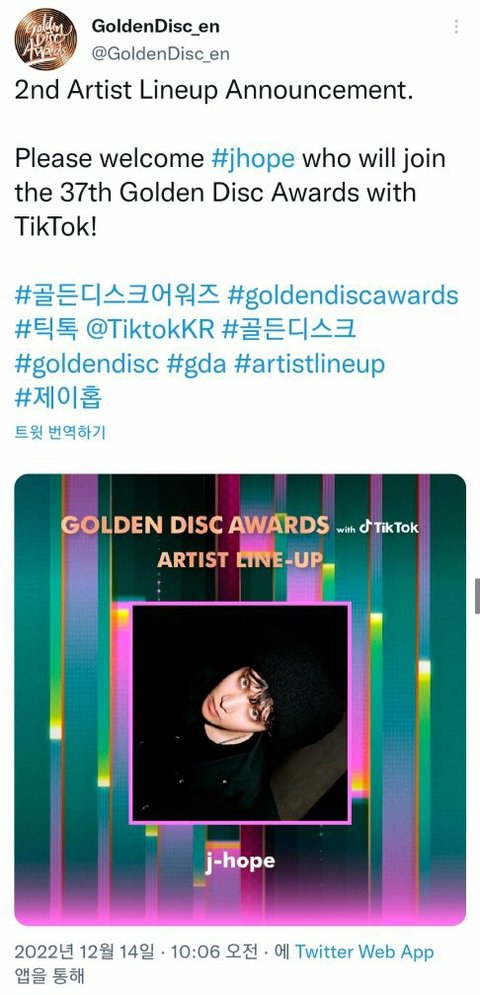Open the #제이홉 hashtag
The image size is (480, 995).
[x=58, y=399]
